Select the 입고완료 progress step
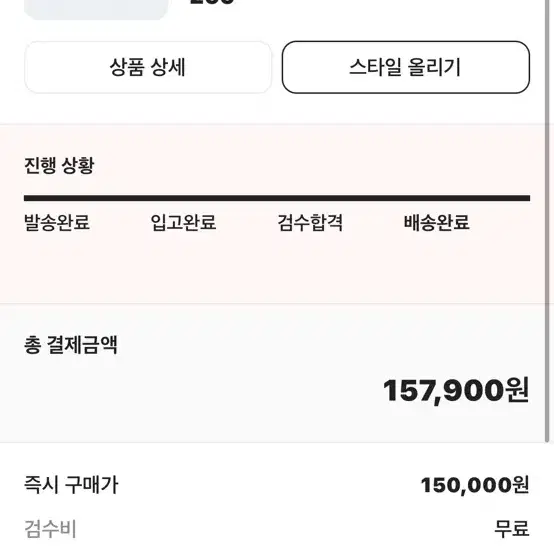Image resolution: width=554 pixels, height=554 pixels. pos(183,223)
